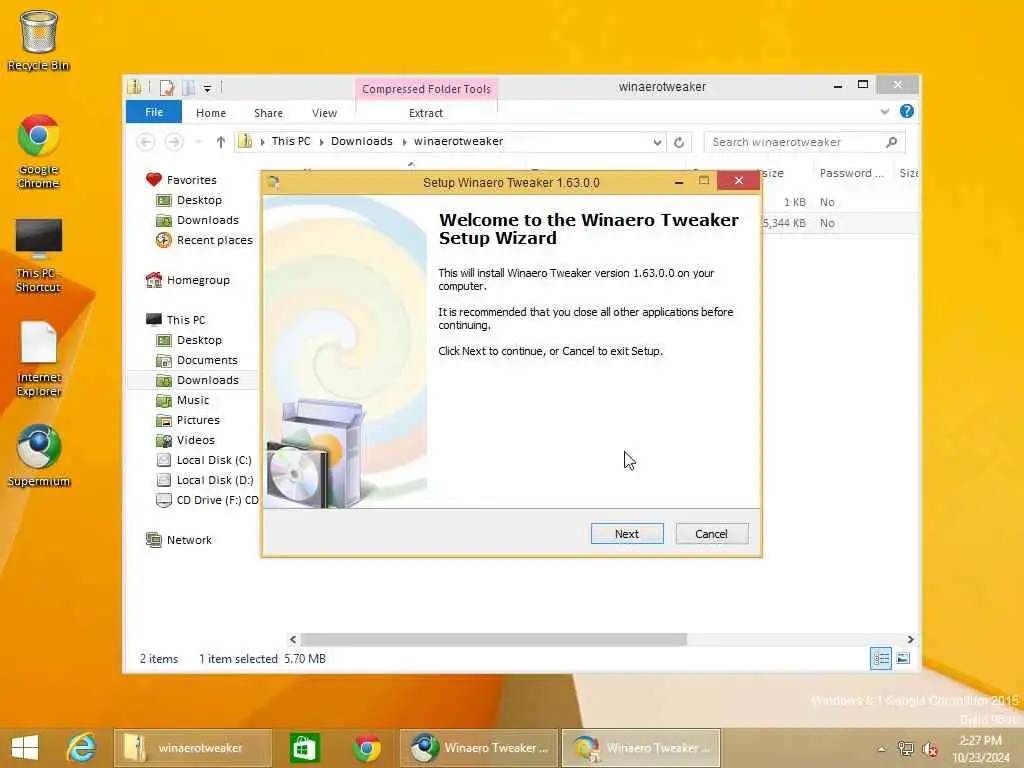Open the File menu in Explorer
The height and width of the screenshot is (768, 1024).
click(153, 112)
